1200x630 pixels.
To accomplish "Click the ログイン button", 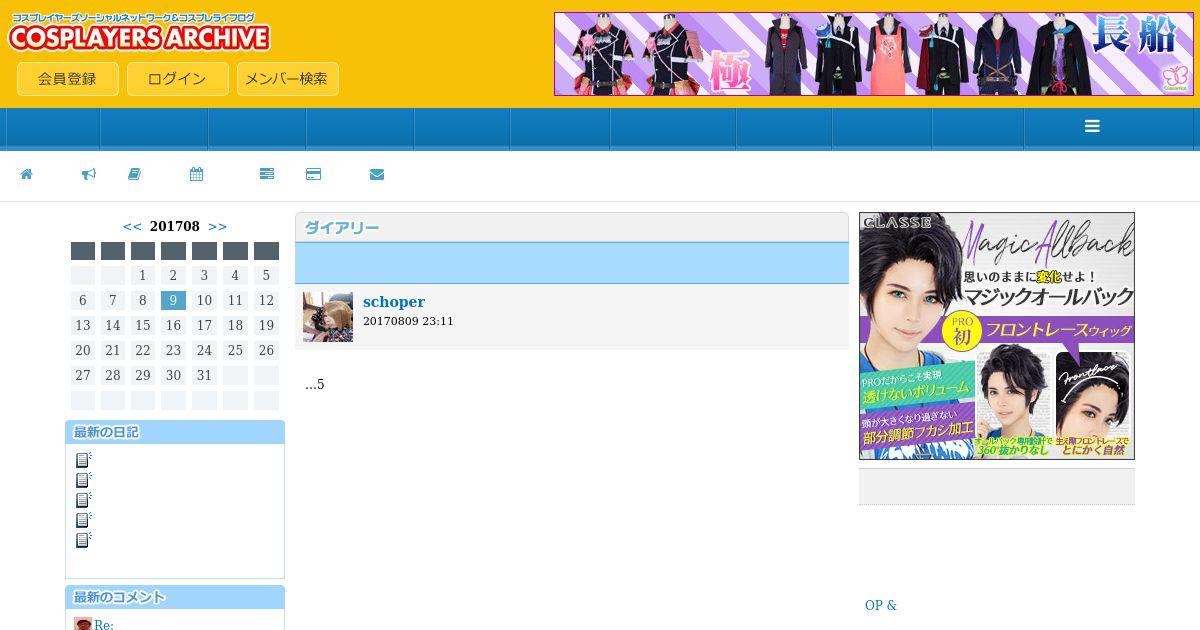I will 177,79.
